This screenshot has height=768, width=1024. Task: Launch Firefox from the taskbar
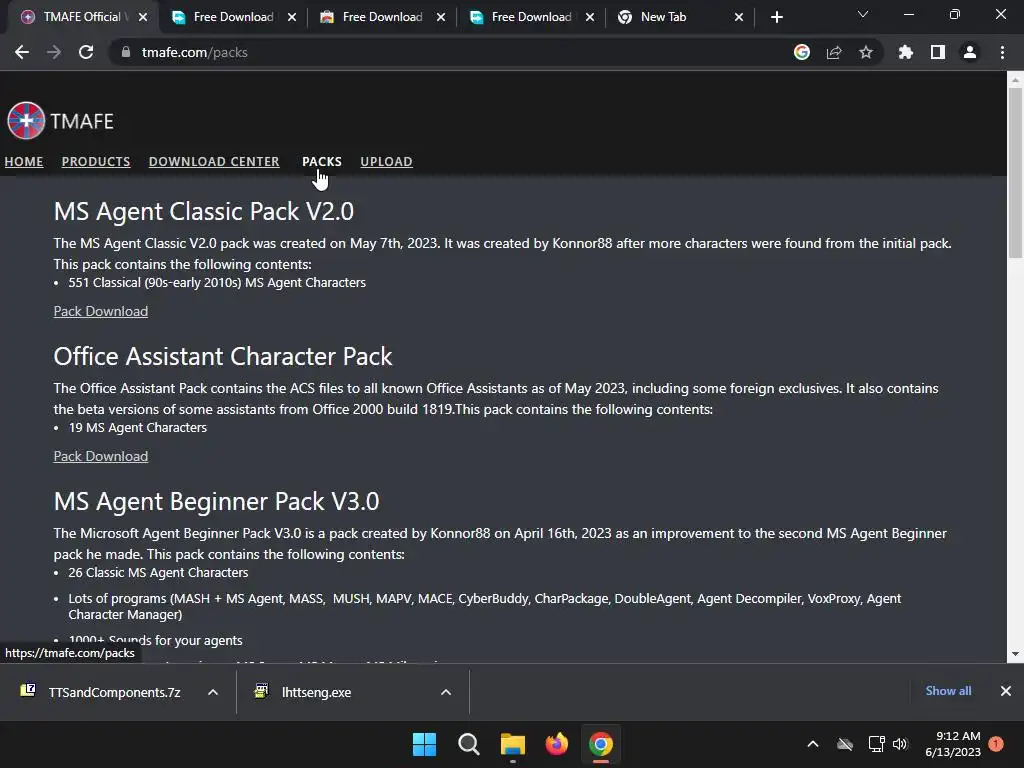pyautogui.click(x=557, y=744)
